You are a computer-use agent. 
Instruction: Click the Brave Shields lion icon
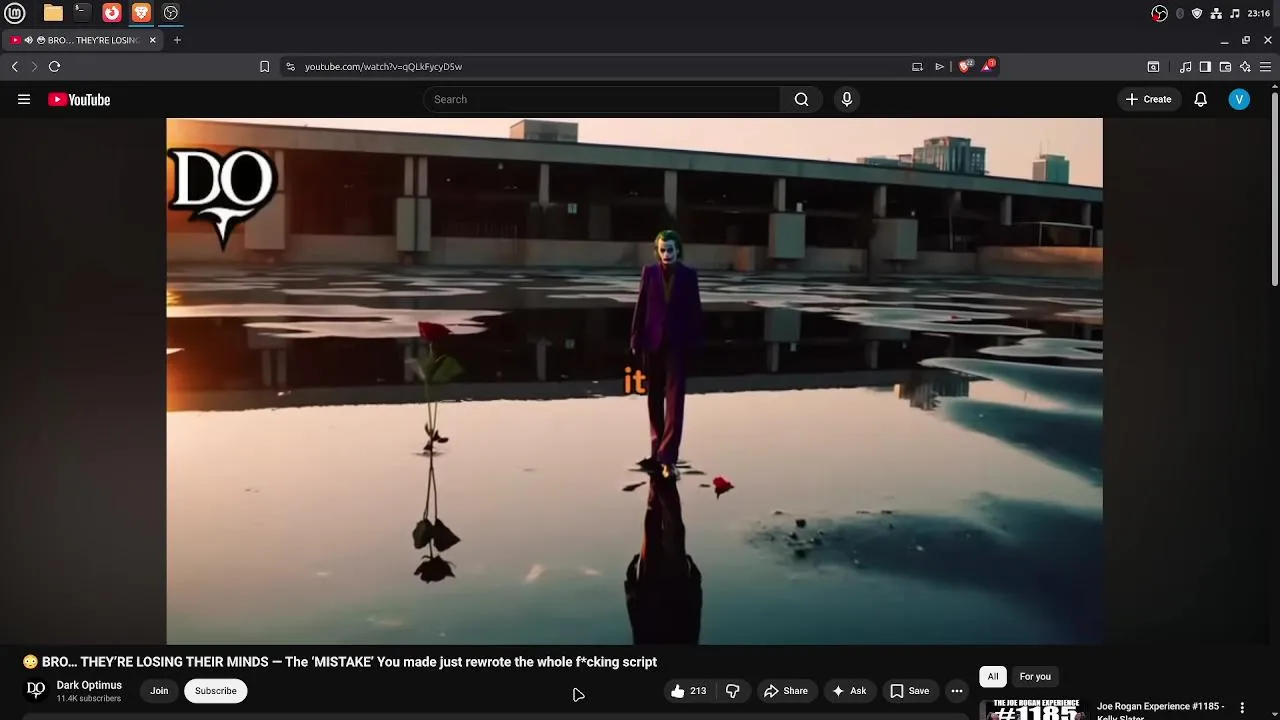965,66
